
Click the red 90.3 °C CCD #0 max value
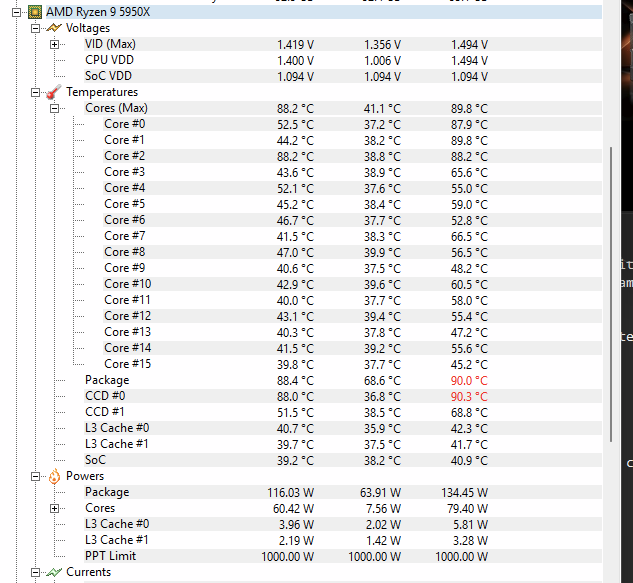click(469, 396)
